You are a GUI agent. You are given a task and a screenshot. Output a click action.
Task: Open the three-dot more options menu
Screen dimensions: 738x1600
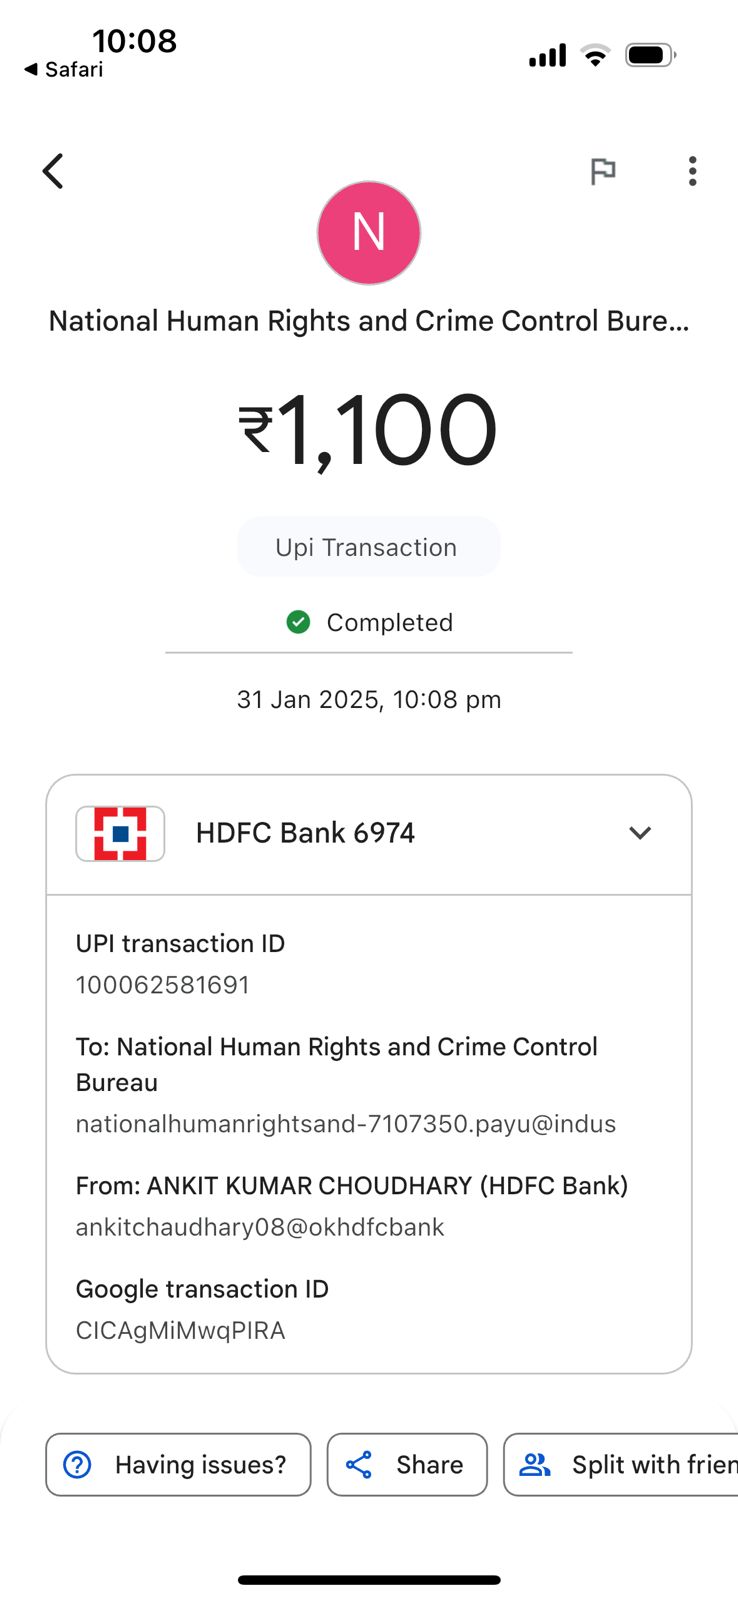click(692, 172)
